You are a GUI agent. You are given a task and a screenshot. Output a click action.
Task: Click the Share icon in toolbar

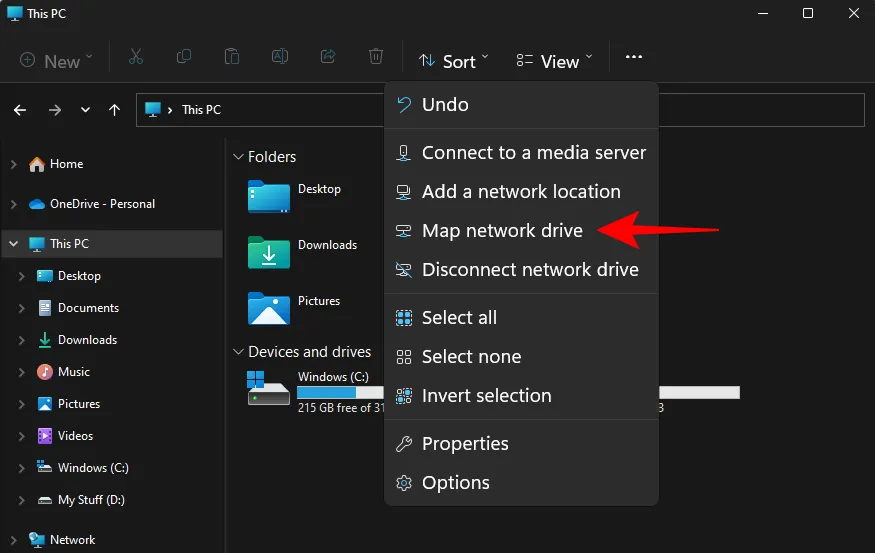pyautogui.click(x=328, y=58)
